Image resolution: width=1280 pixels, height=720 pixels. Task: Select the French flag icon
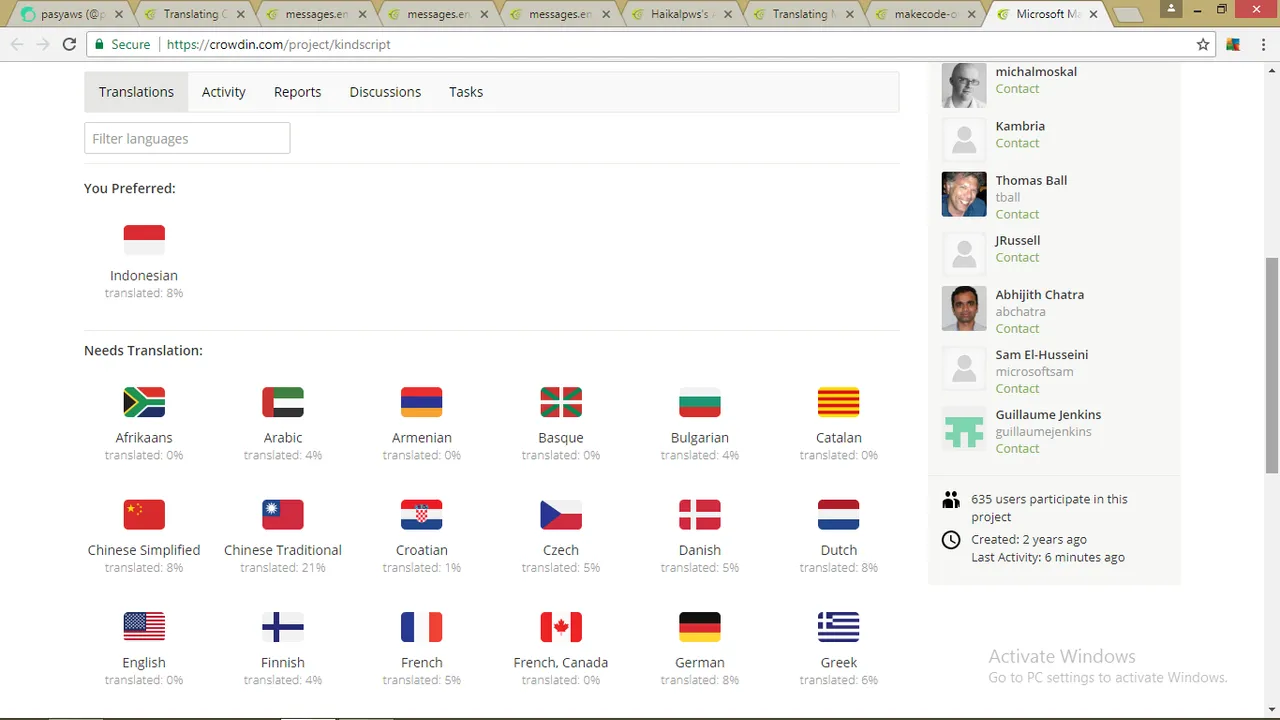coord(421,627)
